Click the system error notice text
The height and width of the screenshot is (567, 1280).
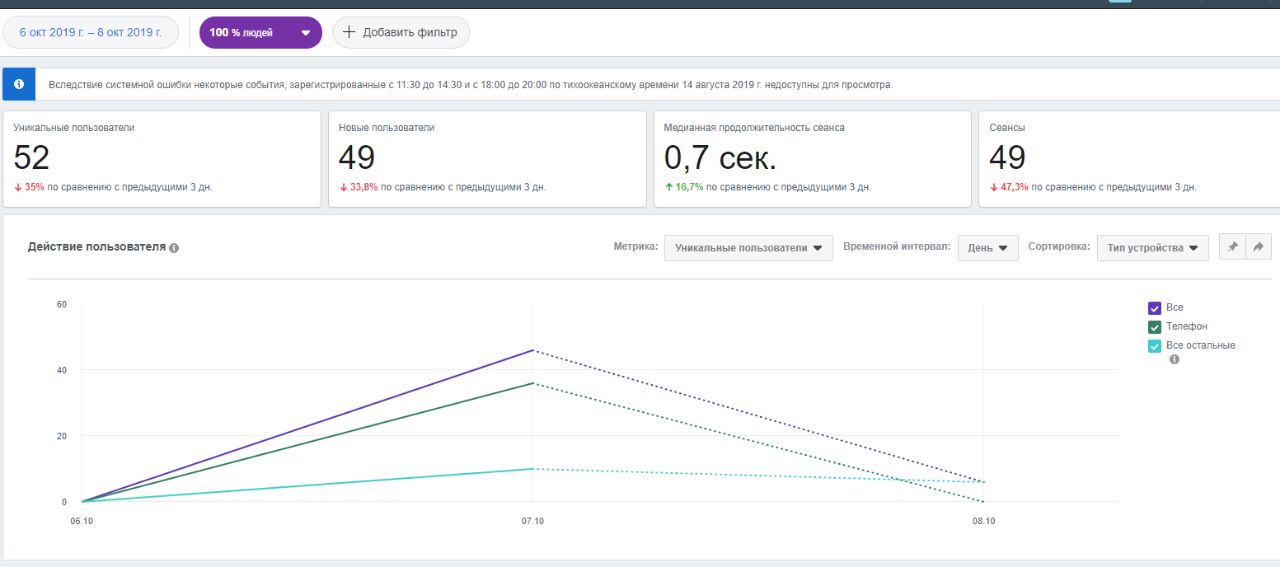point(470,85)
